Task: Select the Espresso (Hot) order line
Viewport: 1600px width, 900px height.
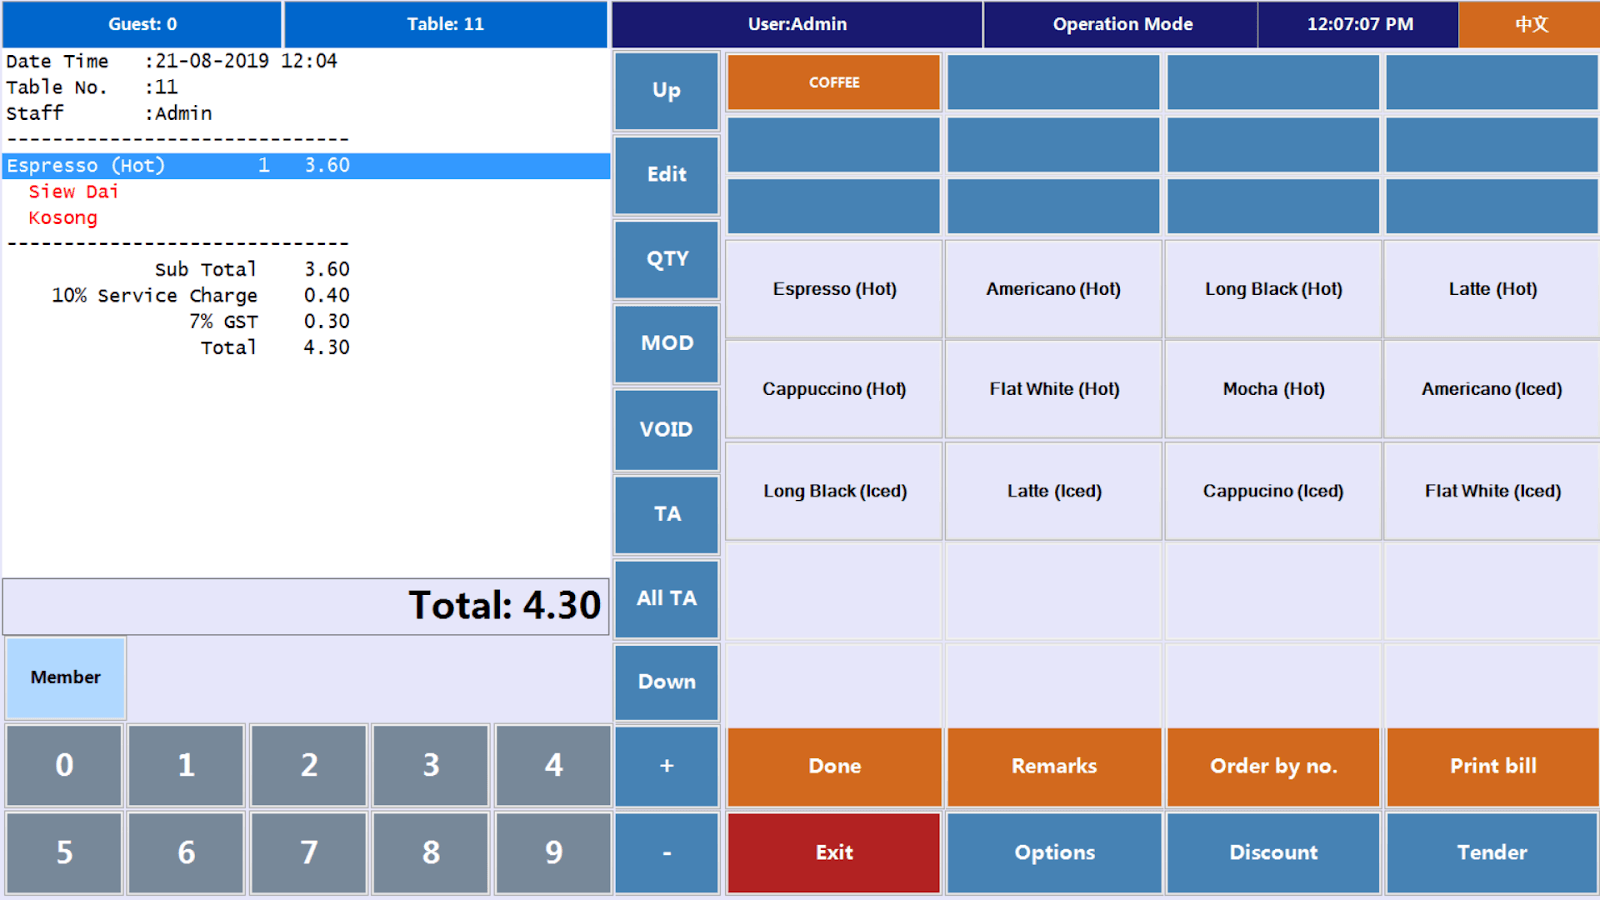Action: (x=306, y=165)
